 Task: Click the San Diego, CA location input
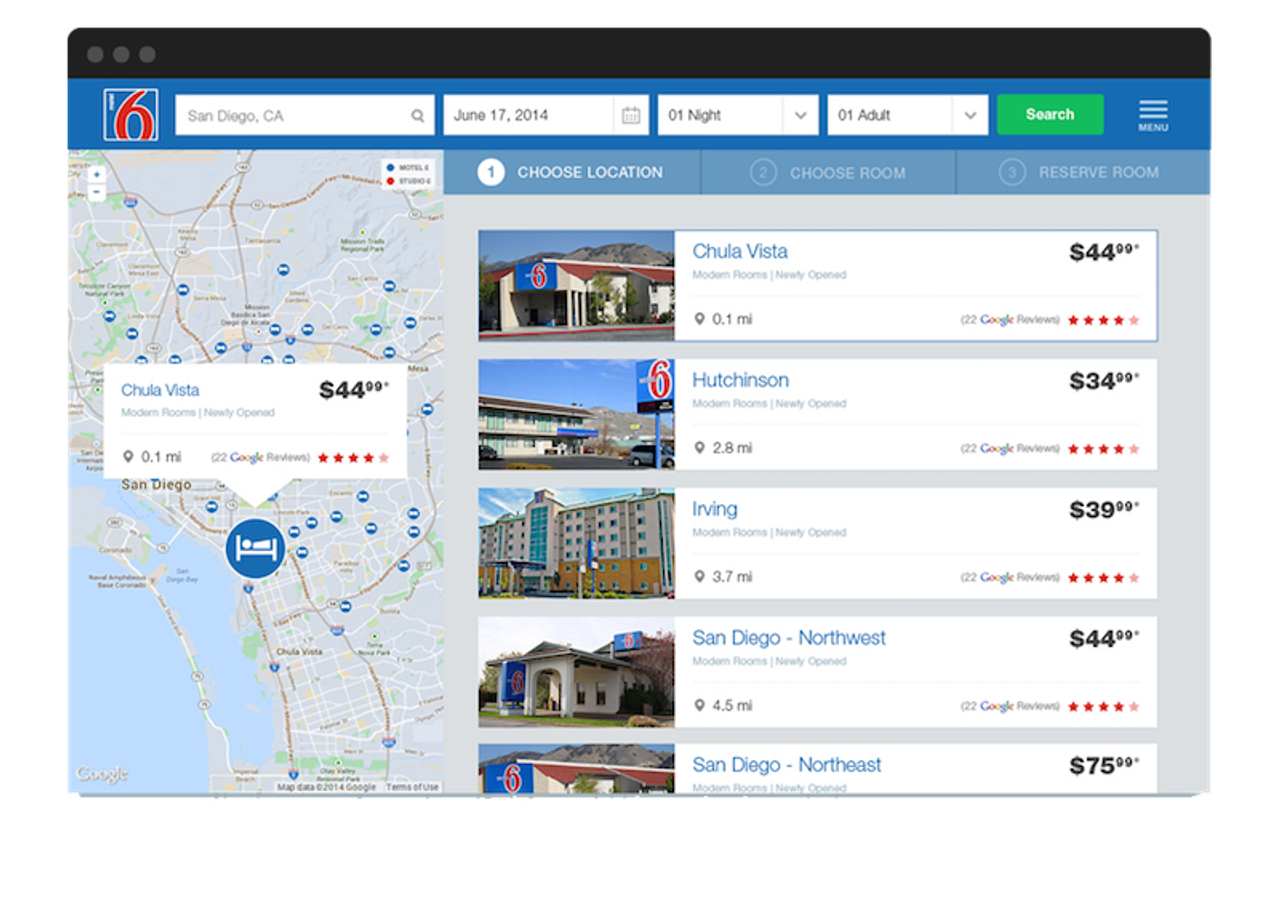305,115
